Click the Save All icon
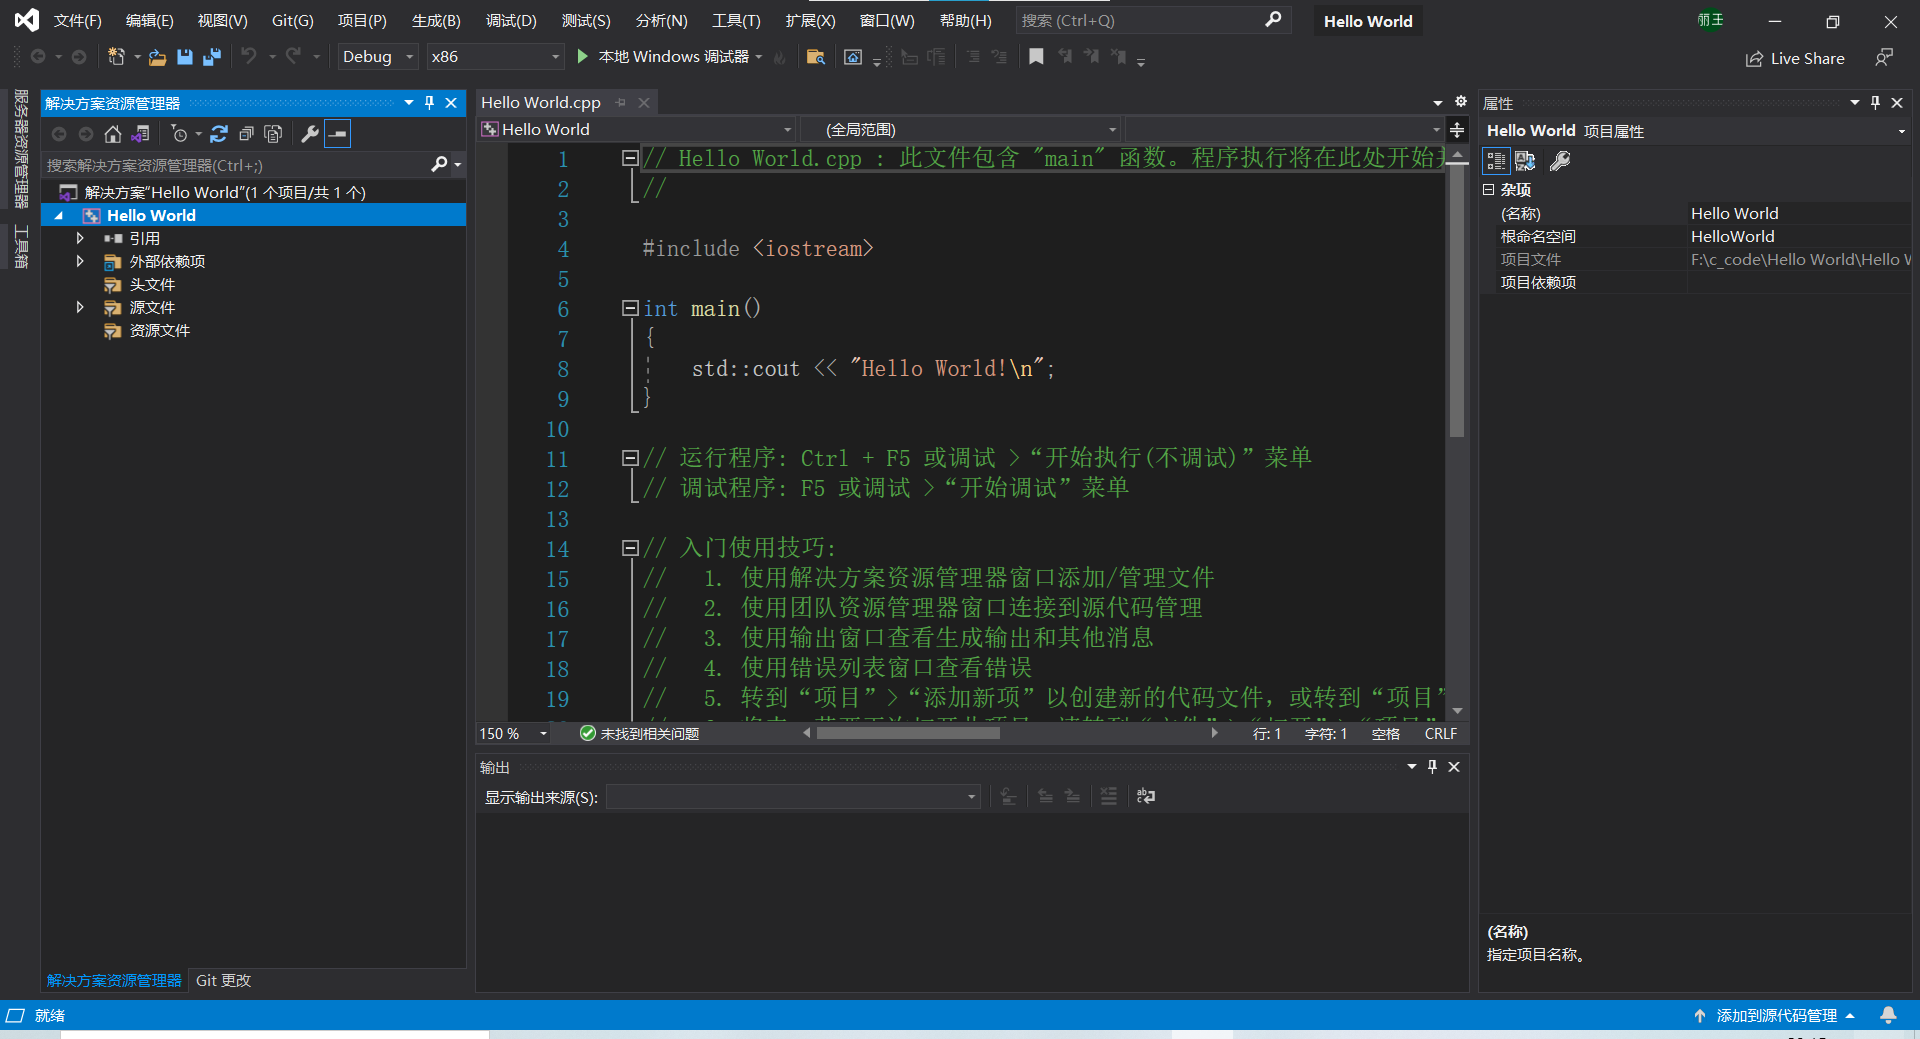The image size is (1920, 1039). pyautogui.click(x=211, y=57)
